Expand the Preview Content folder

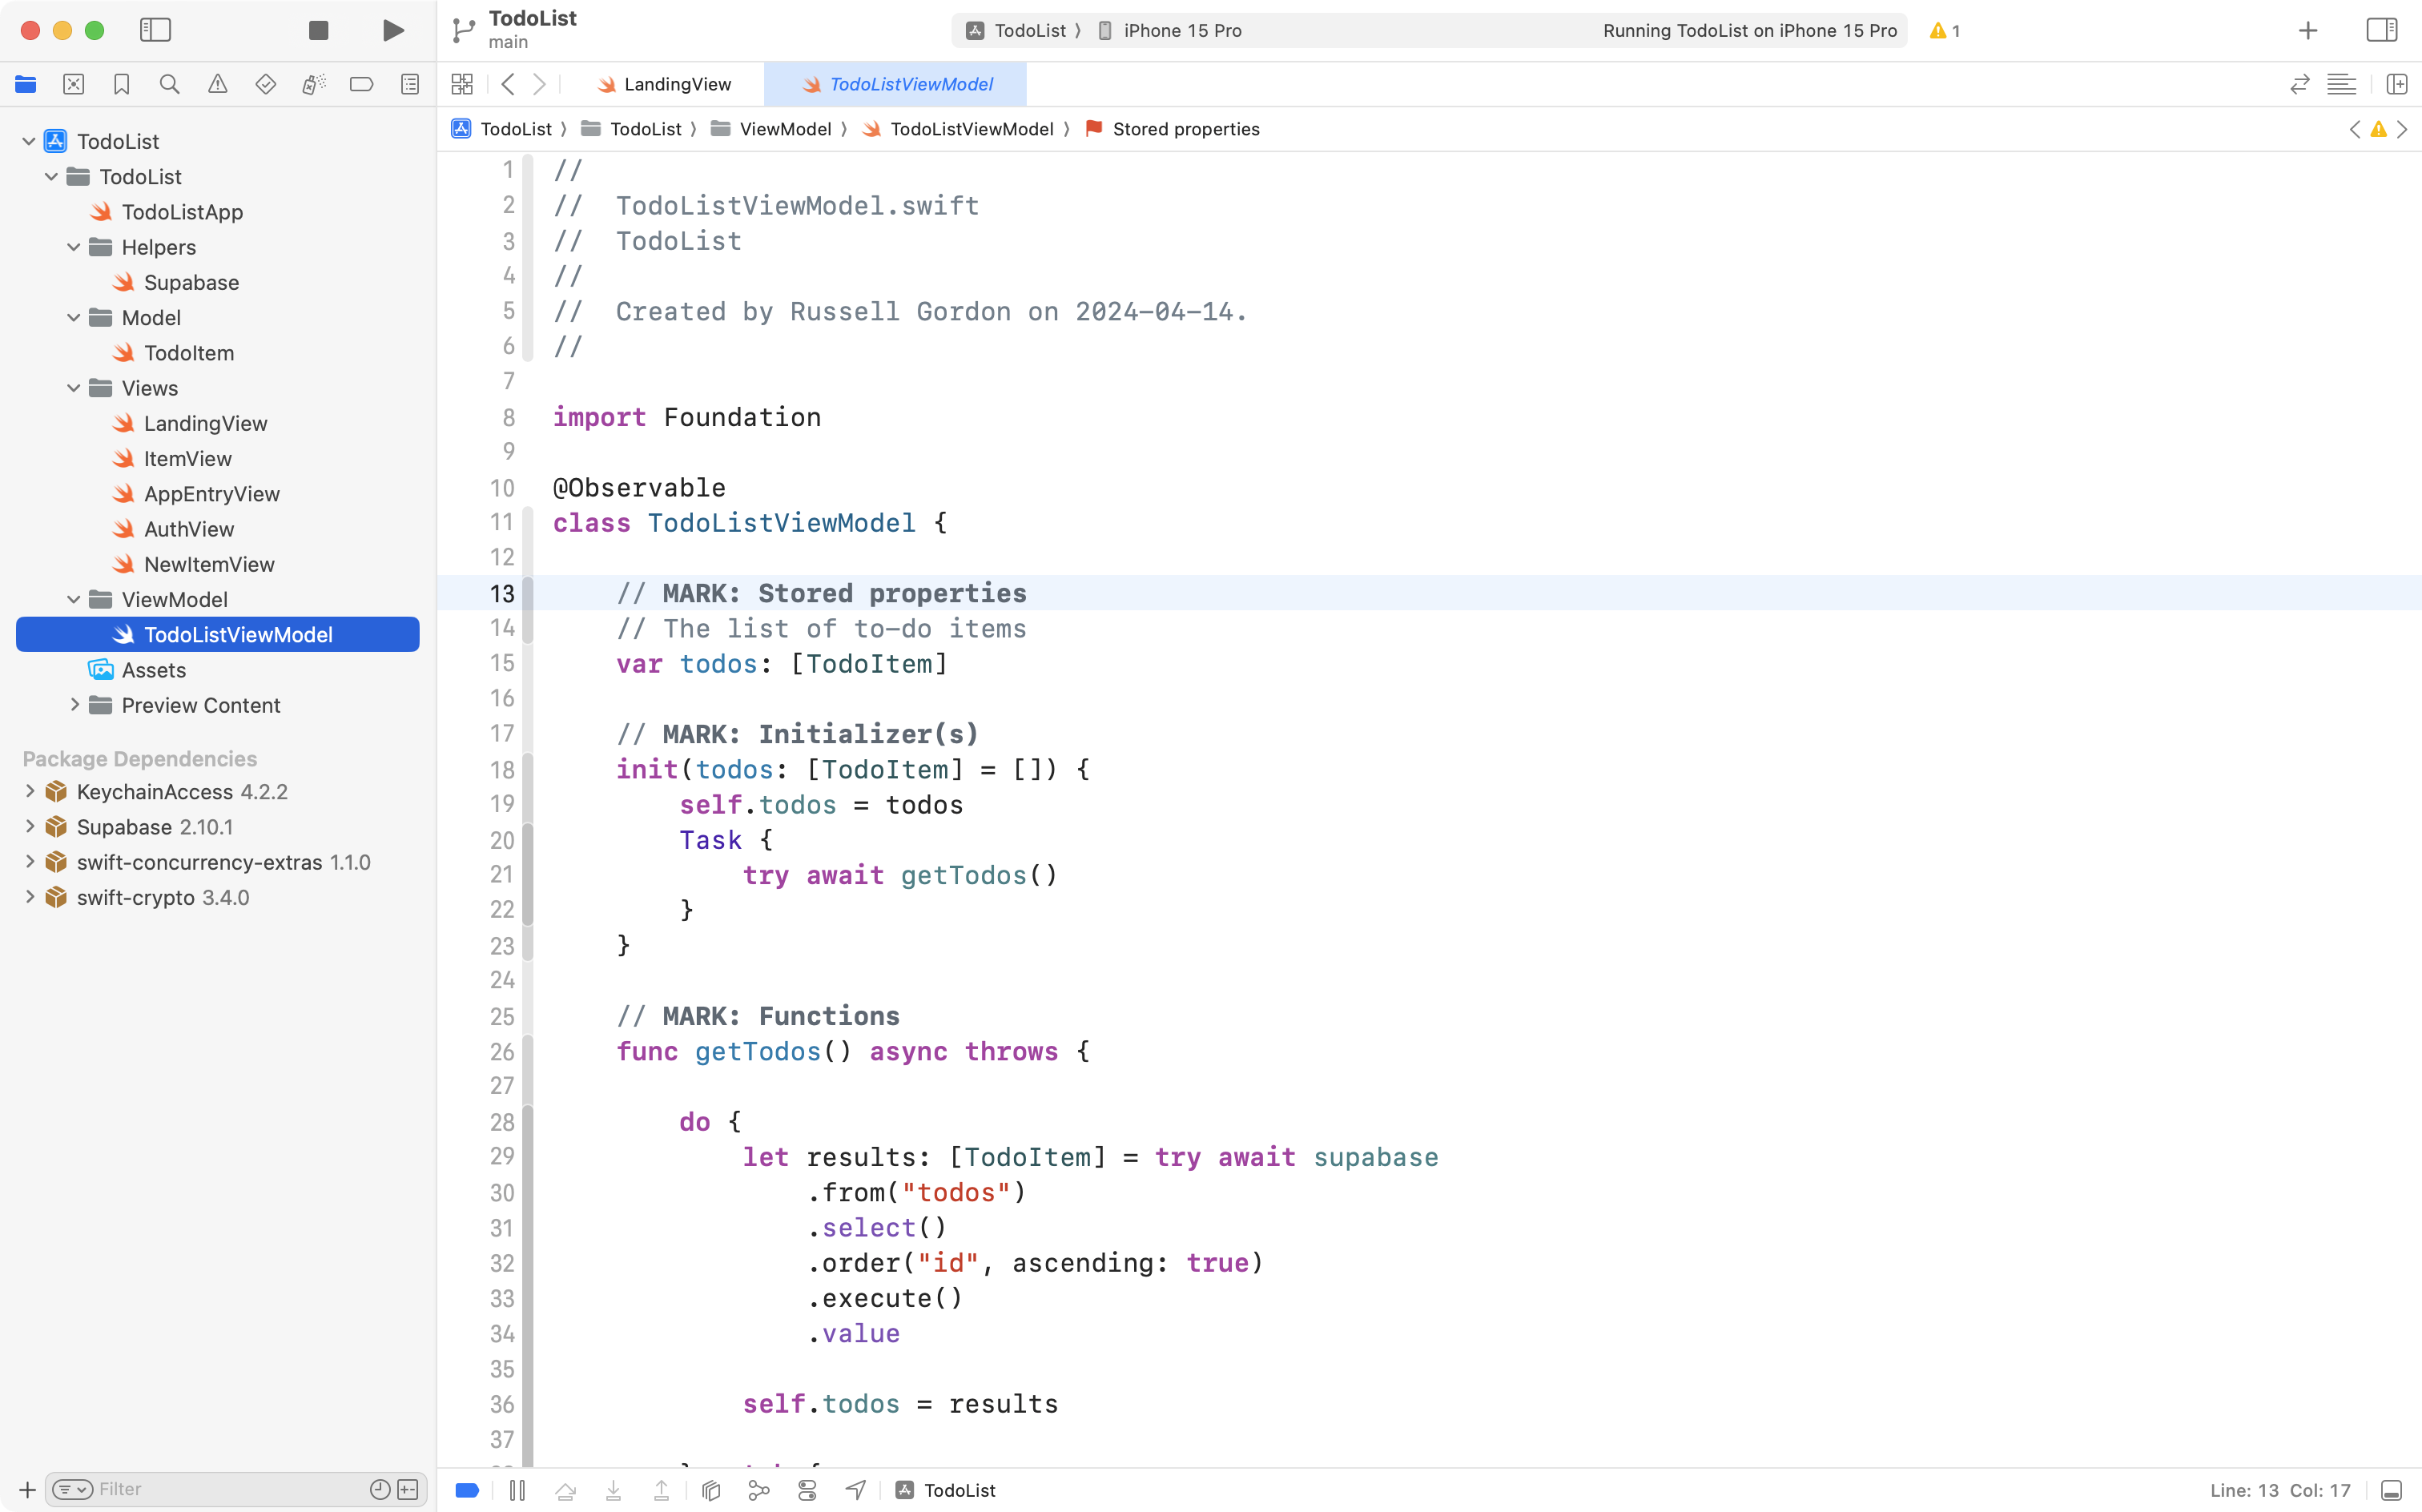(75, 705)
